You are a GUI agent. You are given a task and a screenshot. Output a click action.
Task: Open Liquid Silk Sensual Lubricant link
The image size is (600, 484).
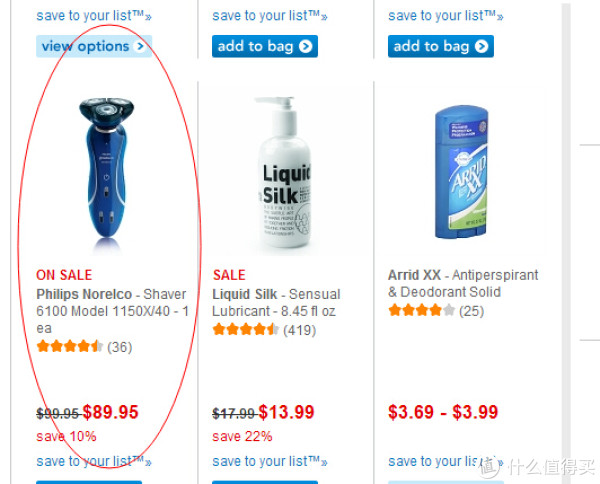(276, 302)
